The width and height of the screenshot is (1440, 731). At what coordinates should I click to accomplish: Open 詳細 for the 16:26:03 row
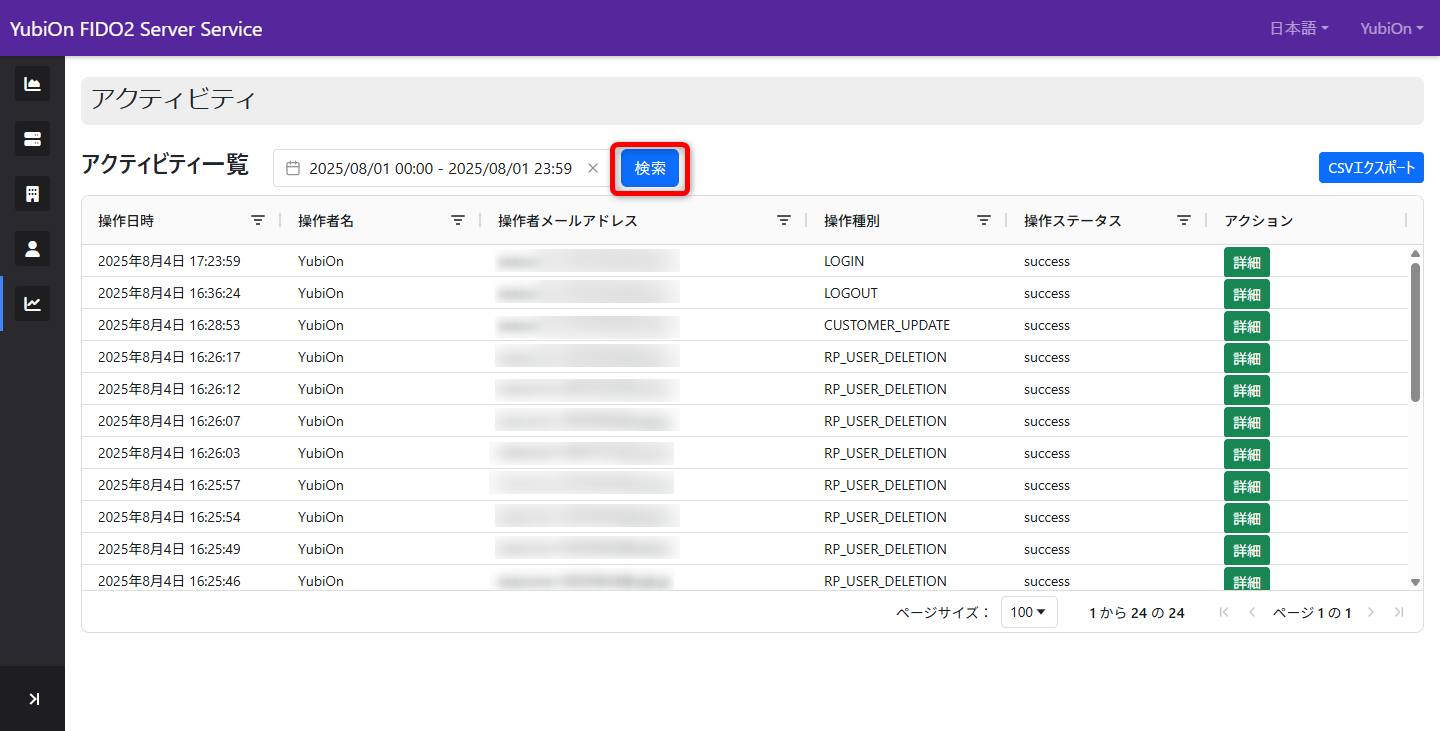(1247, 455)
